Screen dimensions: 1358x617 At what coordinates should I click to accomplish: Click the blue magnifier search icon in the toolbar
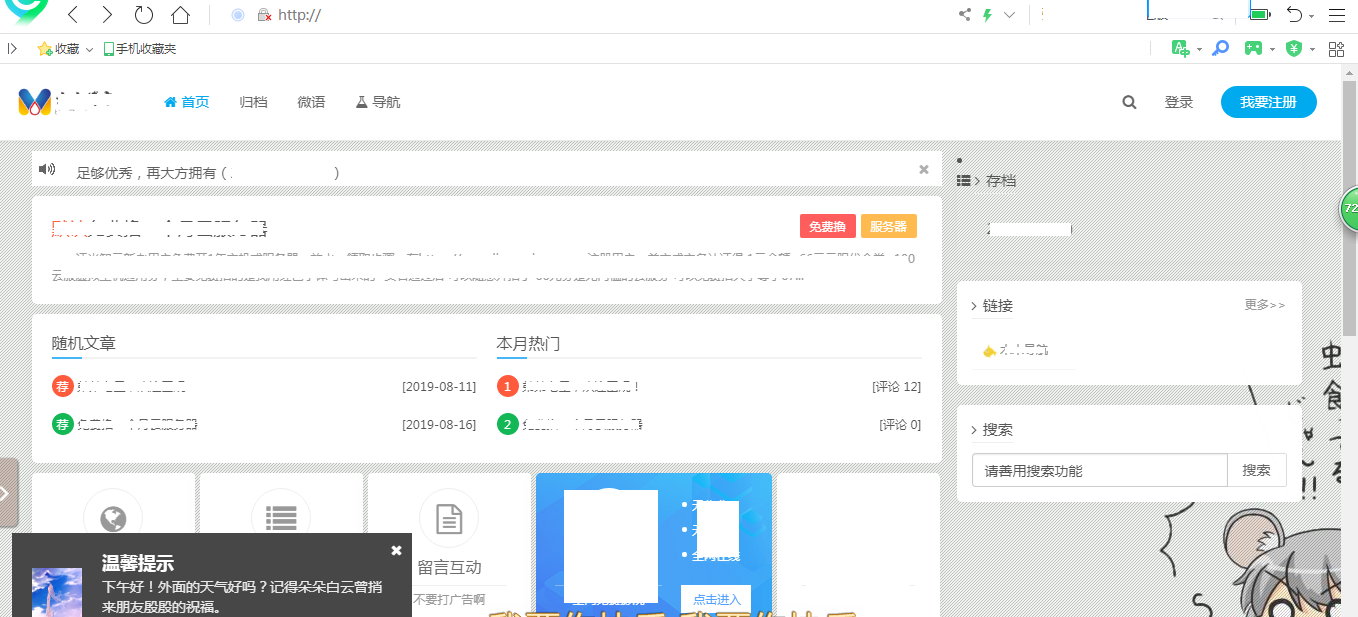tap(1220, 47)
